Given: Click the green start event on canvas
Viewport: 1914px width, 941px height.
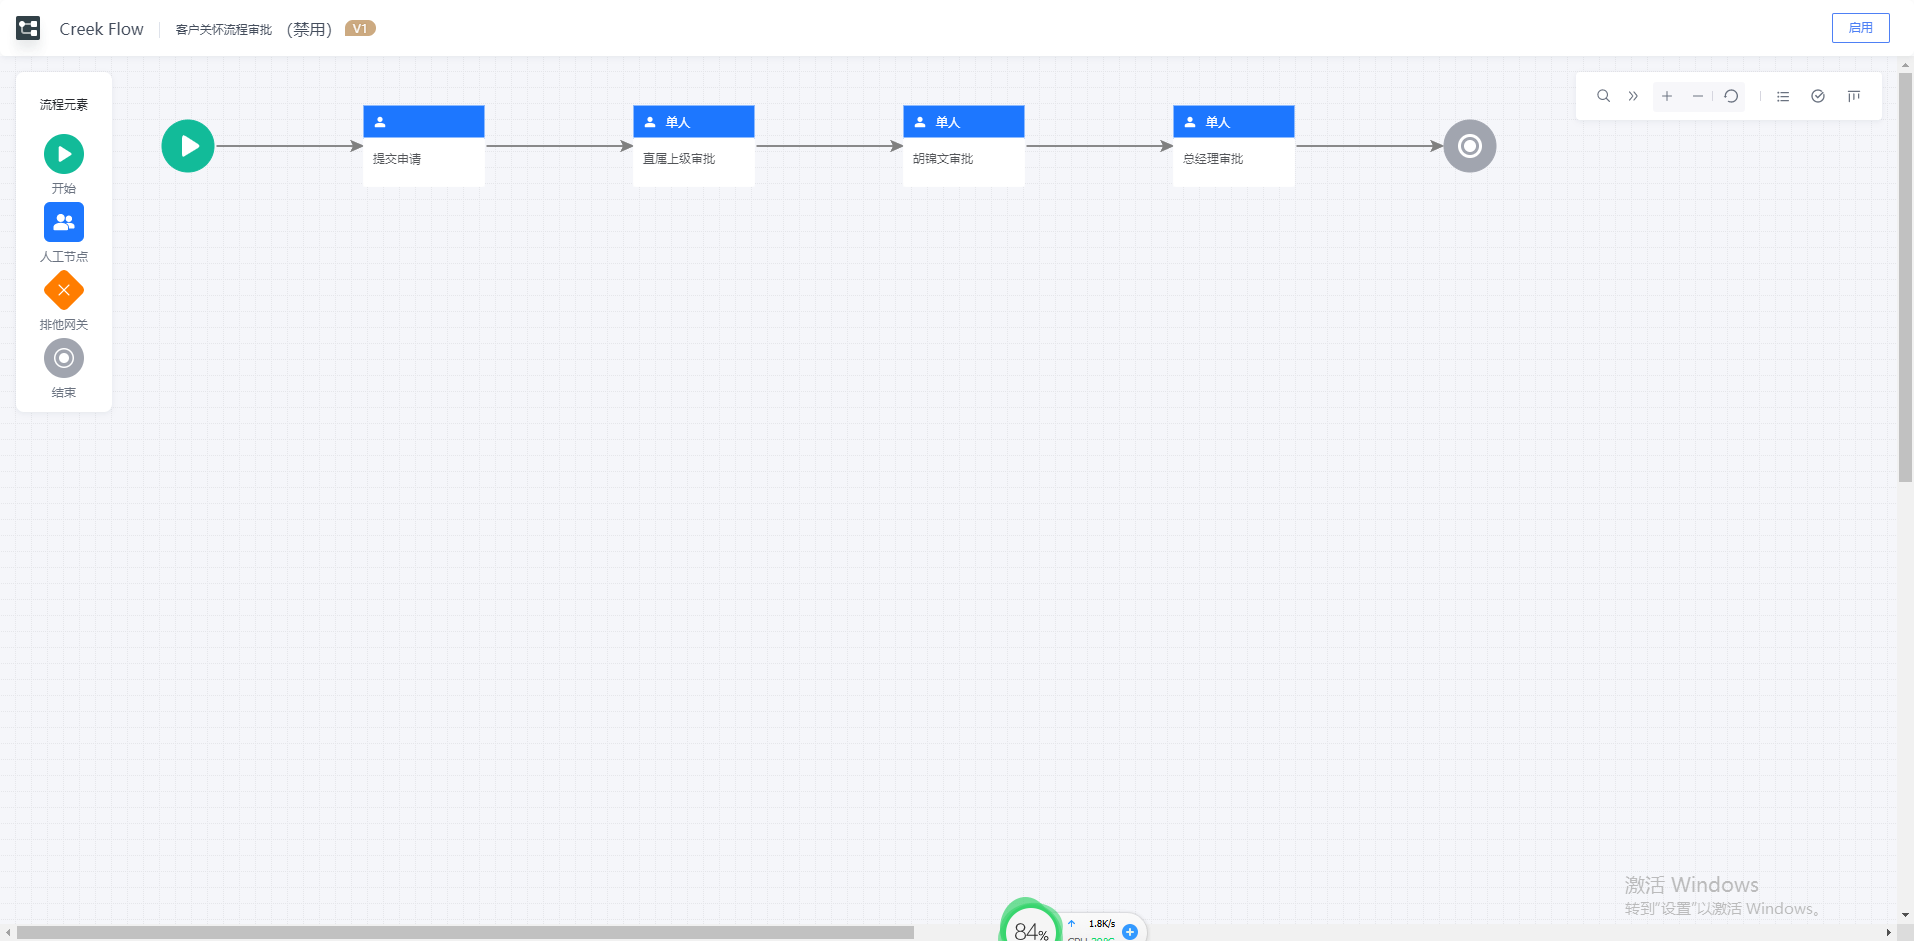Looking at the screenshot, I should coord(188,146).
